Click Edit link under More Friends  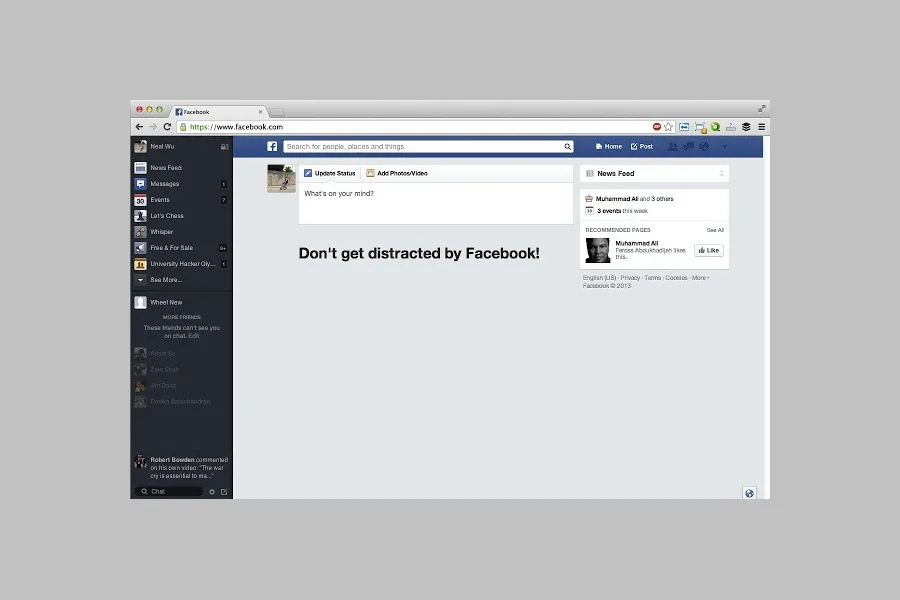coord(194,336)
